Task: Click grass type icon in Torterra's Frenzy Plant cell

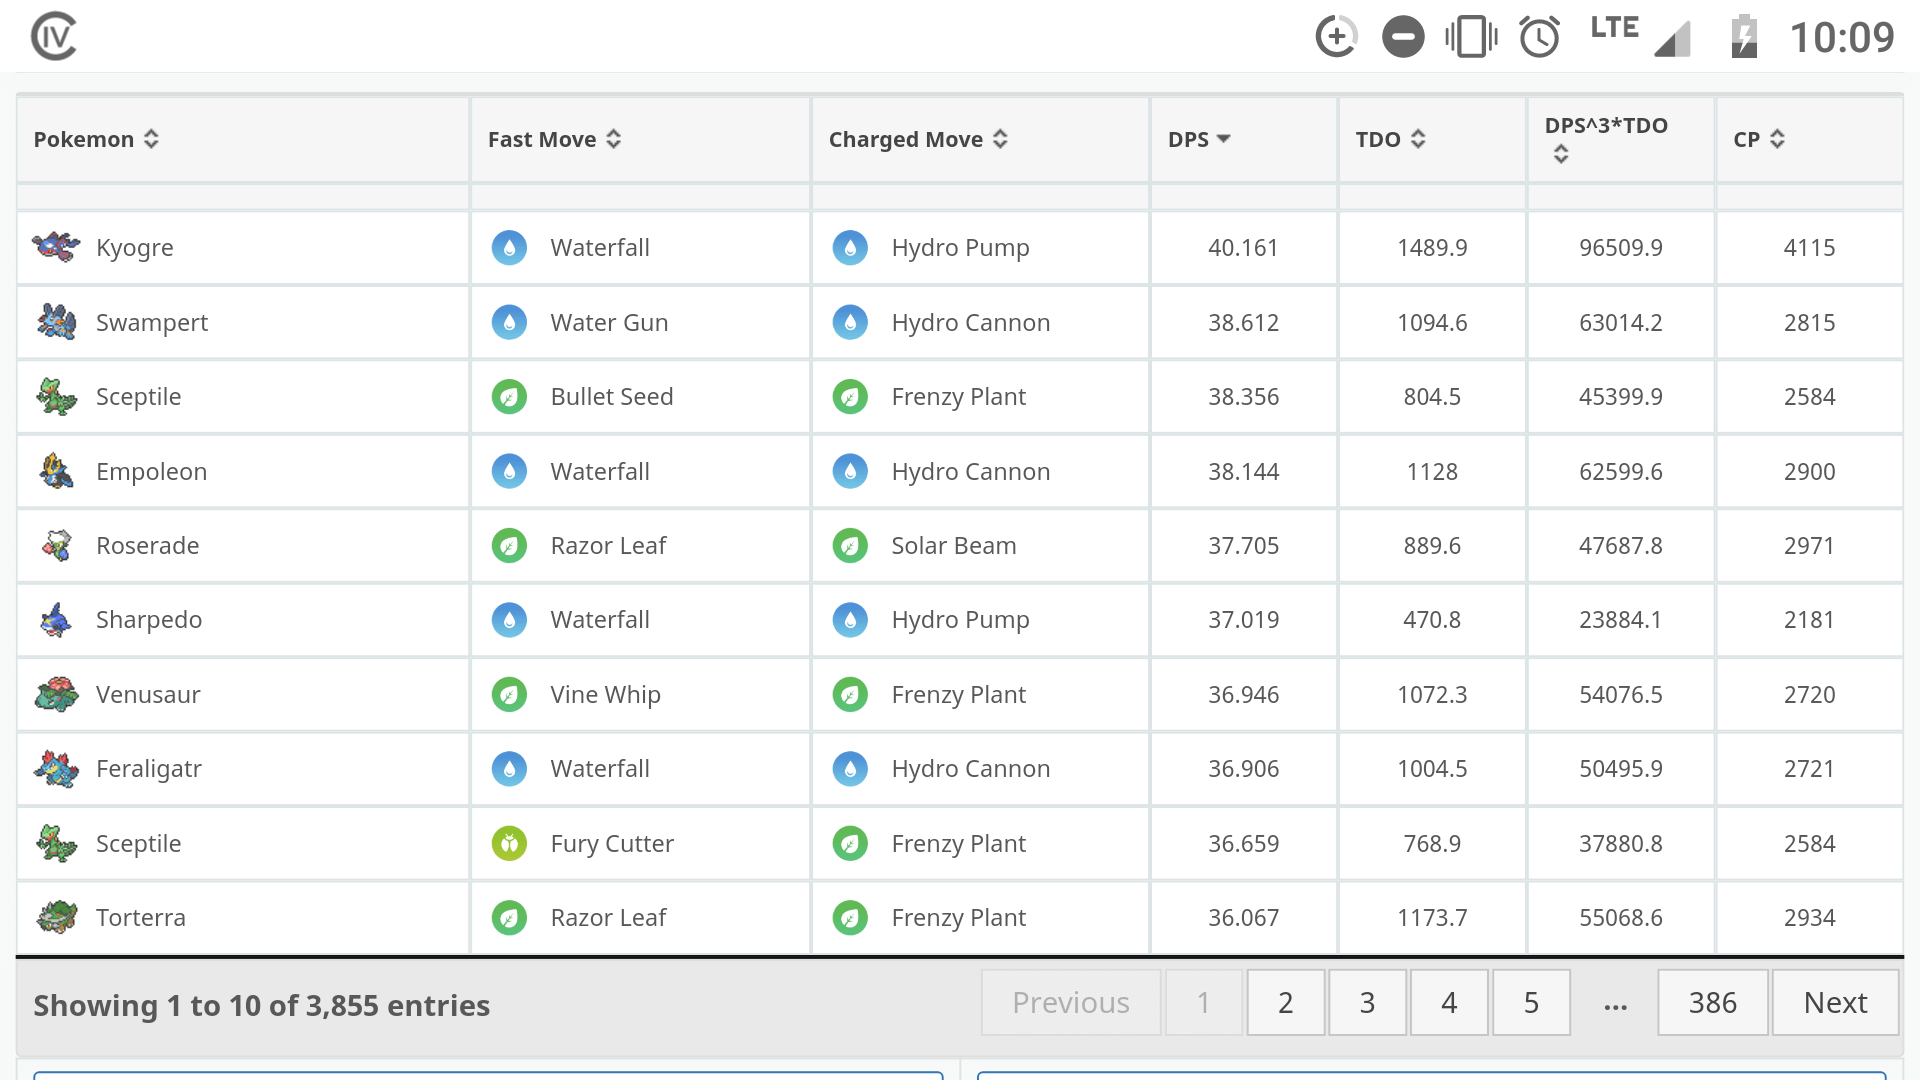Action: [x=850, y=918]
